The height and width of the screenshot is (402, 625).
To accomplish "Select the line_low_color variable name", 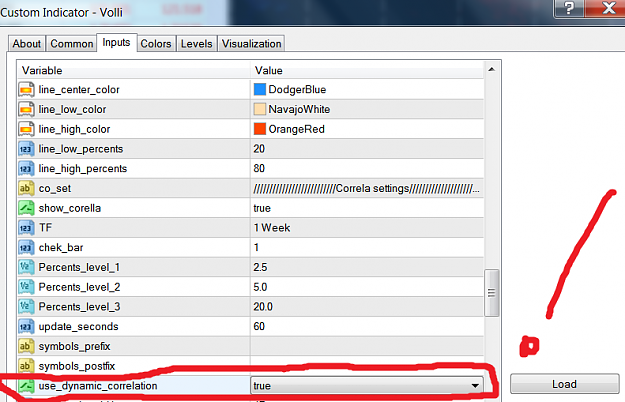I will pyautogui.click(x=72, y=109).
